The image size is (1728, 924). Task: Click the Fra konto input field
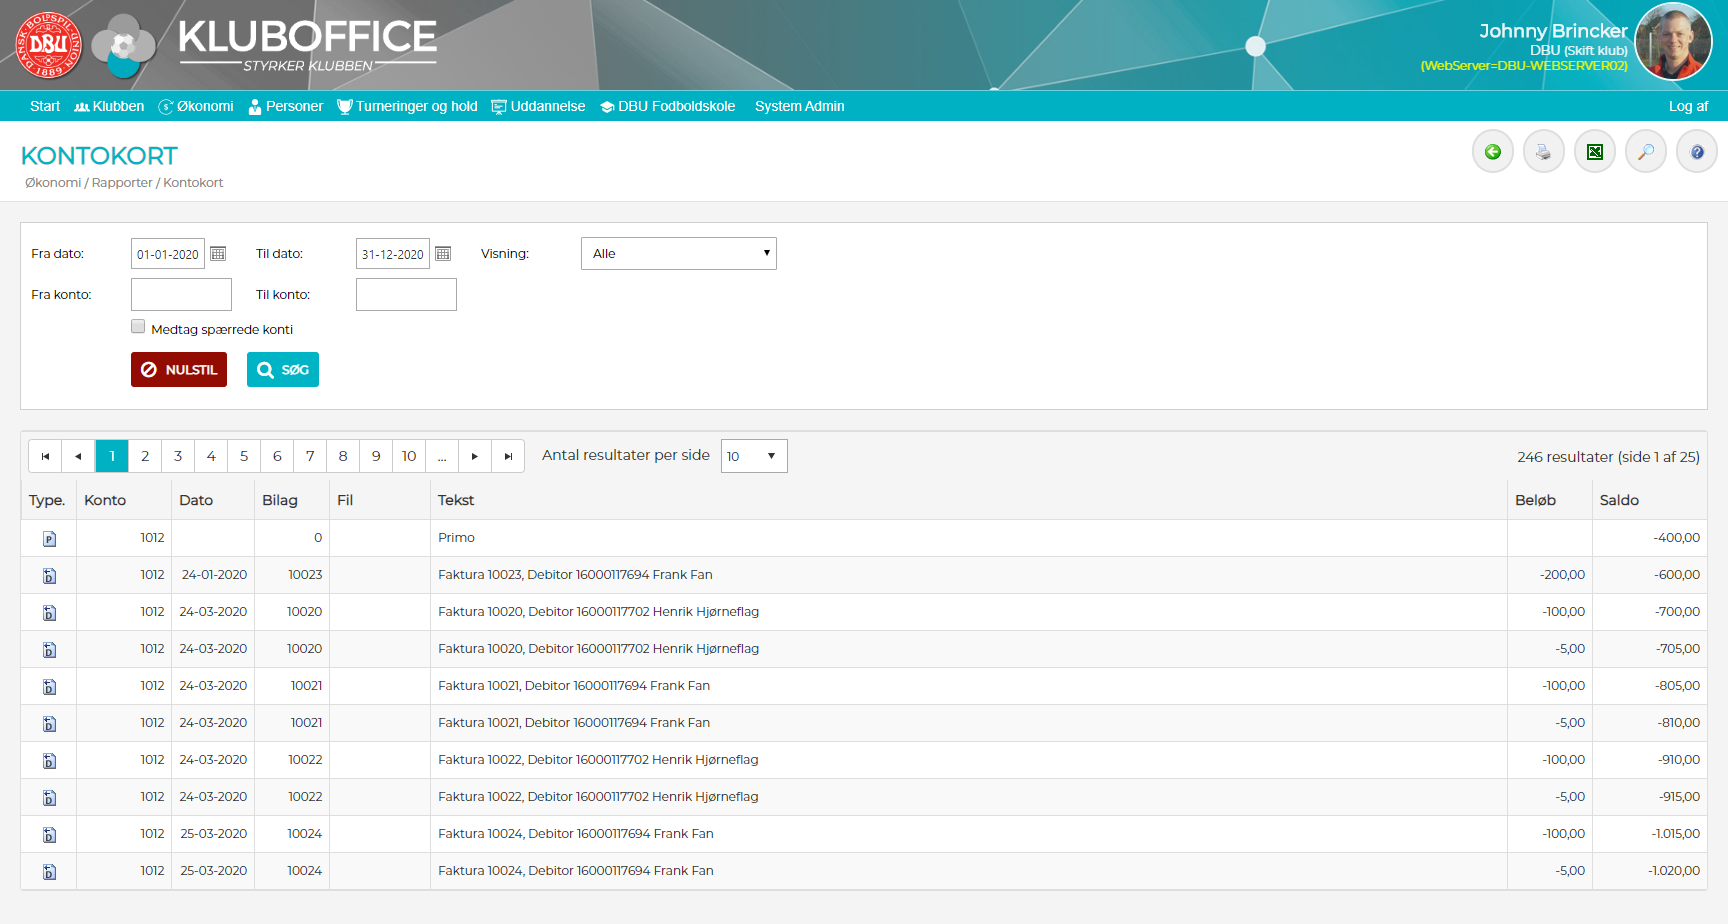click(x=181, y=295)
